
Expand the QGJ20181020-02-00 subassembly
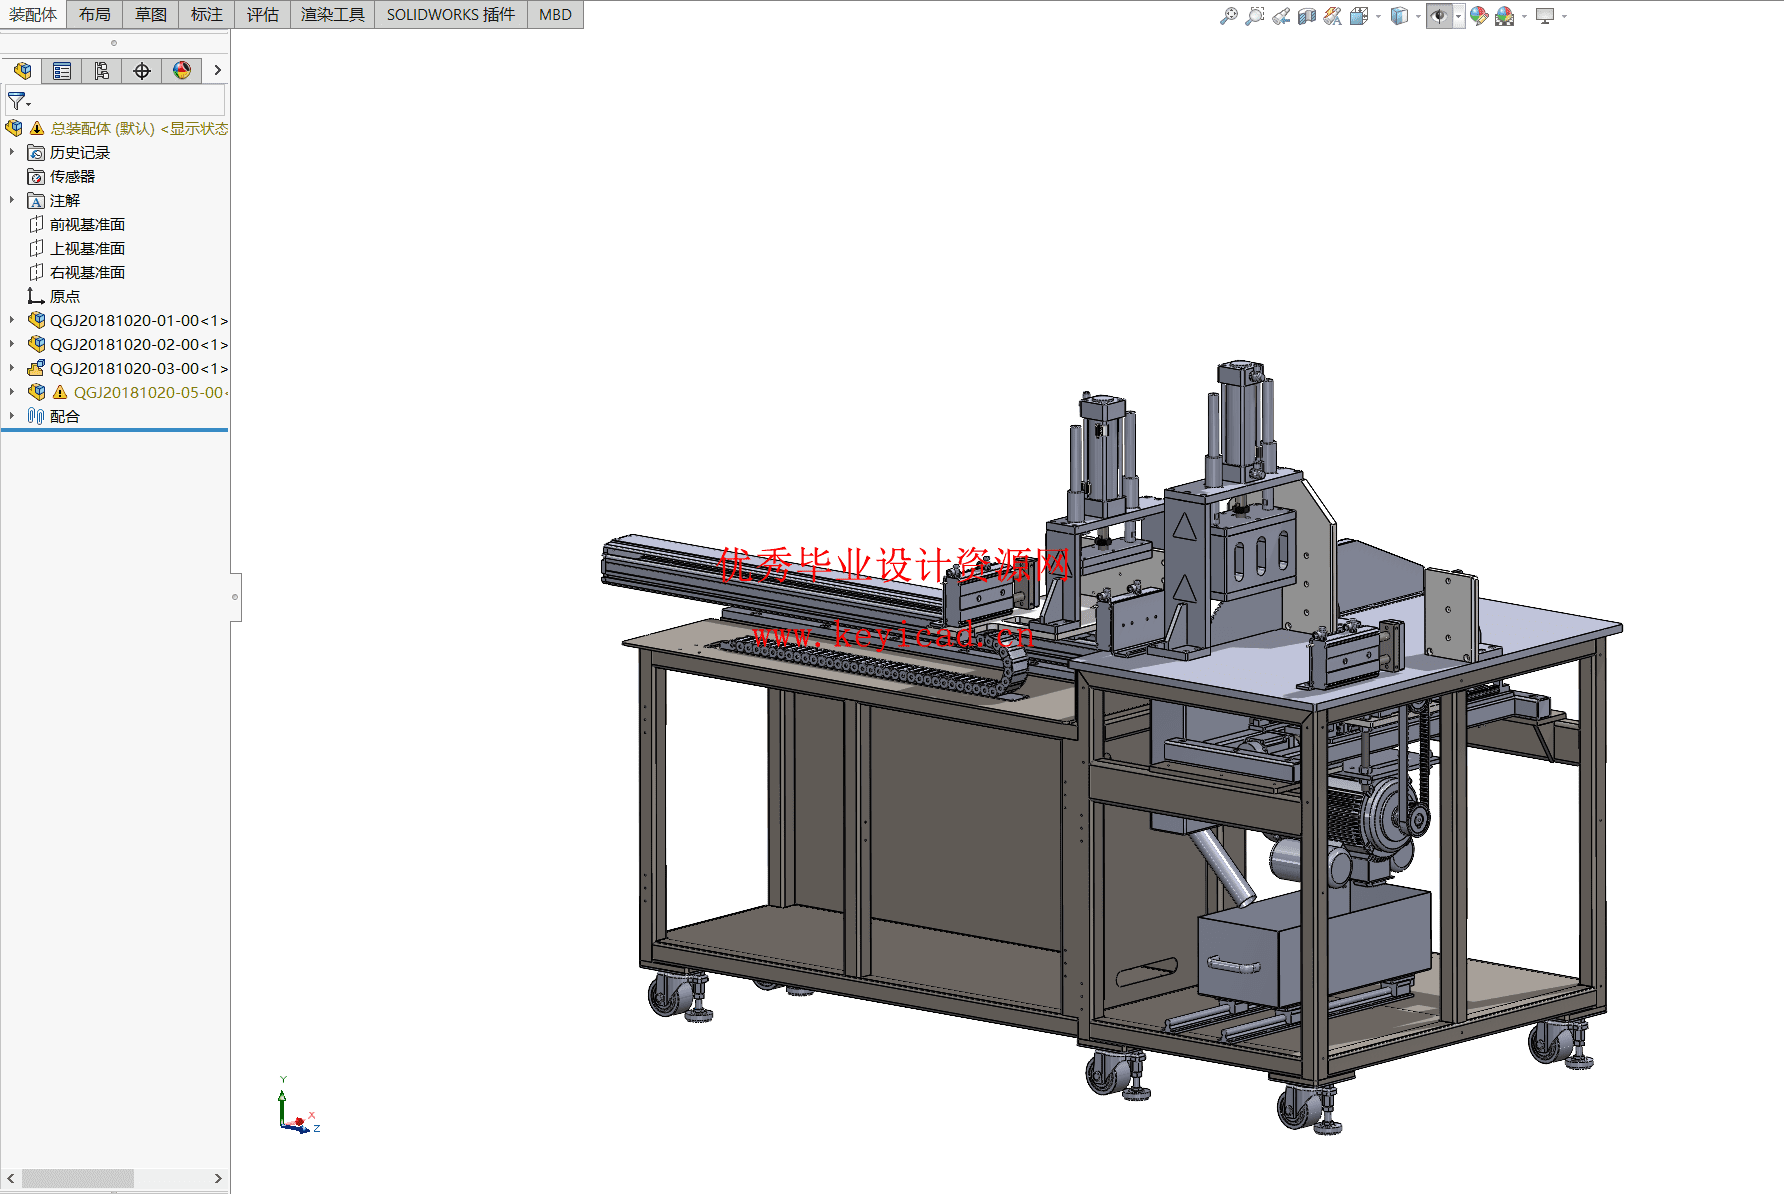[12, 344]
